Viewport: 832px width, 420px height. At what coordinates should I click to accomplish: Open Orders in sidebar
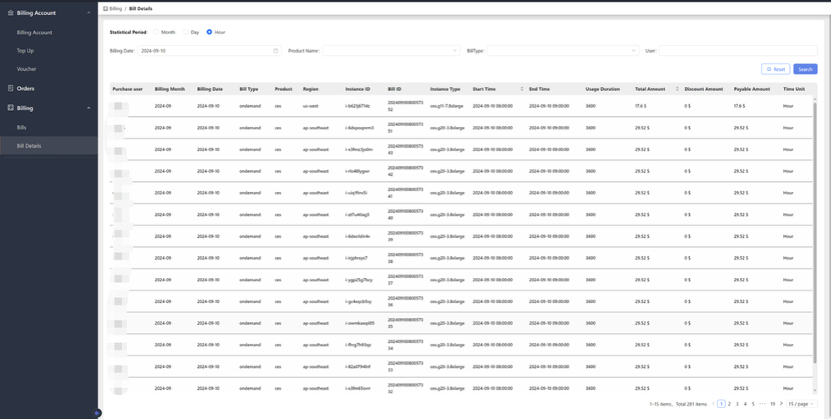(25, 89)
